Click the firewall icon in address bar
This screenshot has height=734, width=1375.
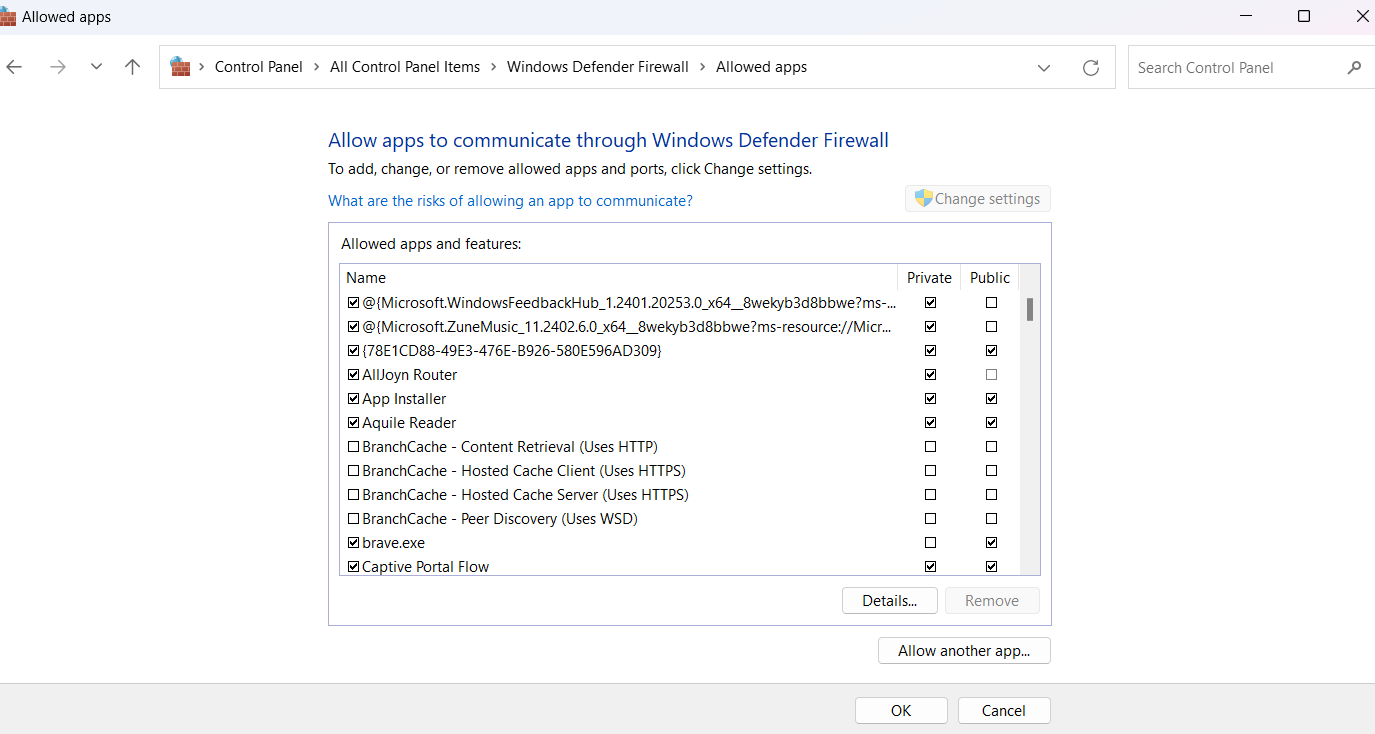pos(180,67)
